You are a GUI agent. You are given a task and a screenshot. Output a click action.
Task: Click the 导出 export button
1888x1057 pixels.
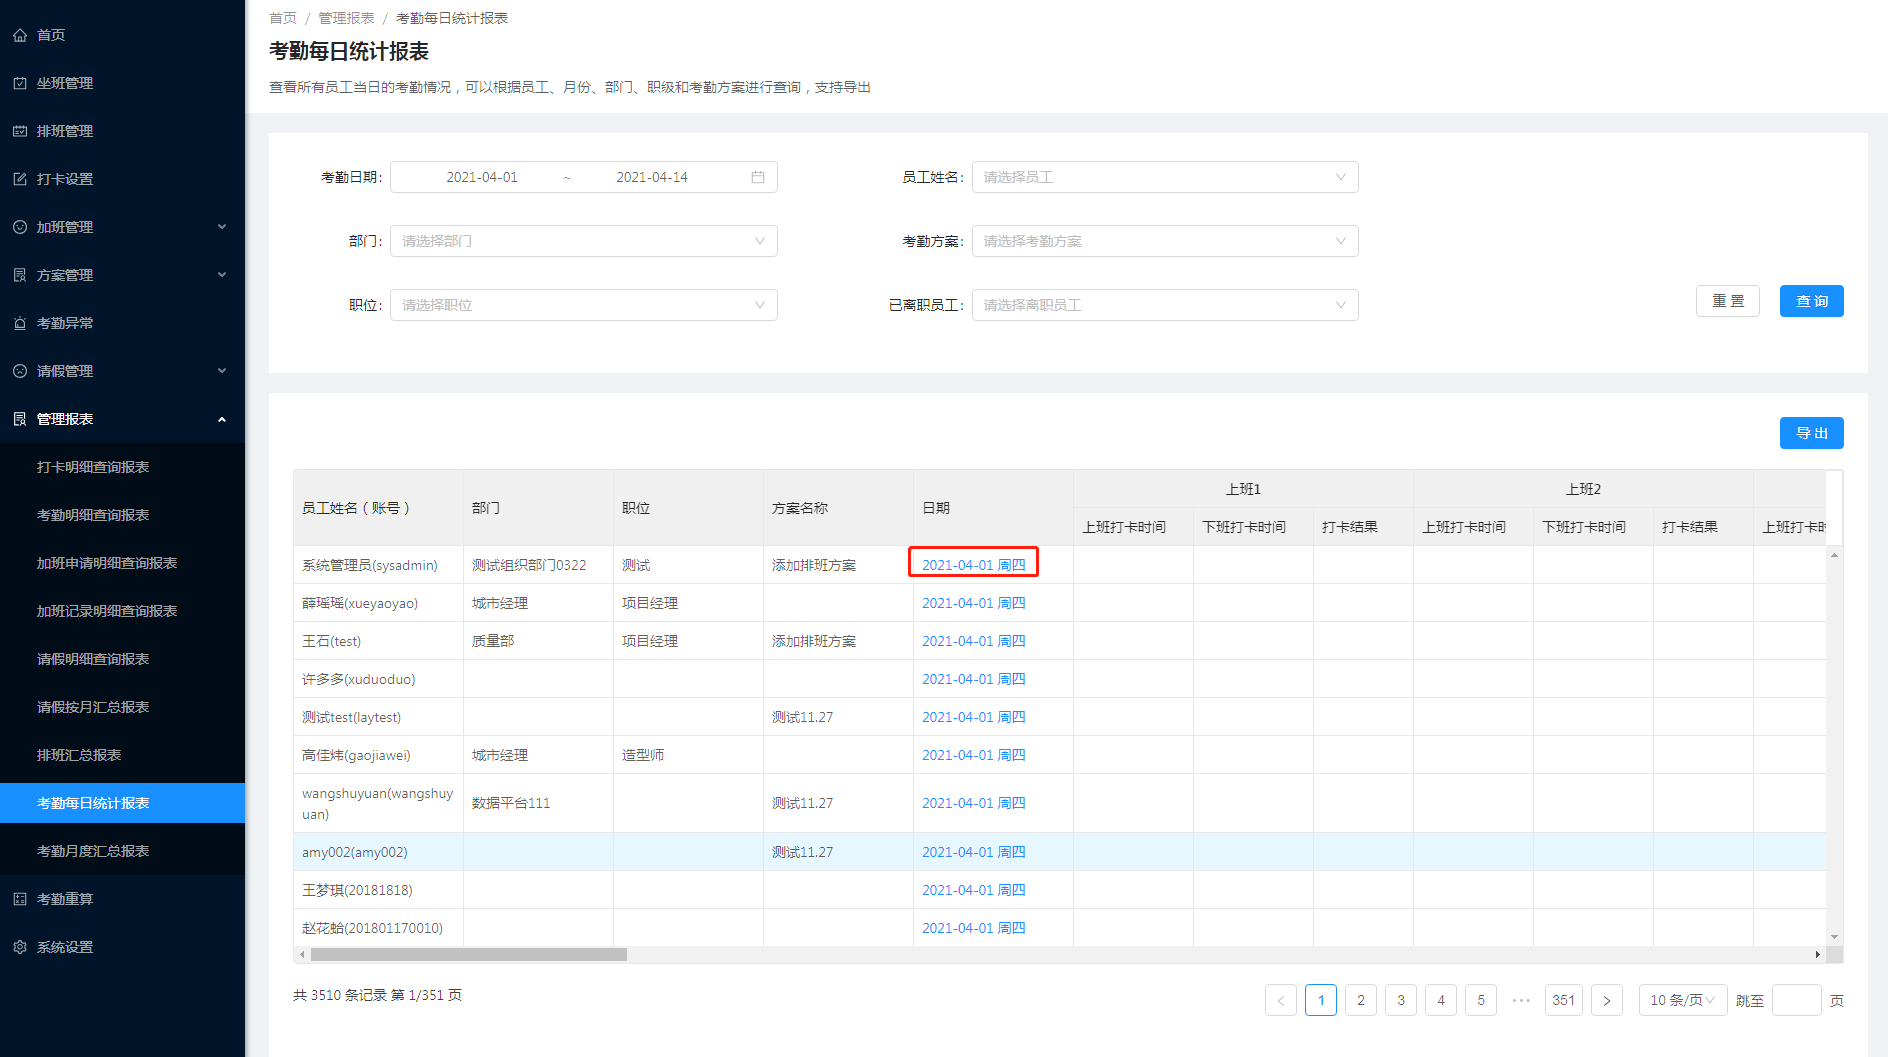pyautogui.click(x=1811, y=433)
